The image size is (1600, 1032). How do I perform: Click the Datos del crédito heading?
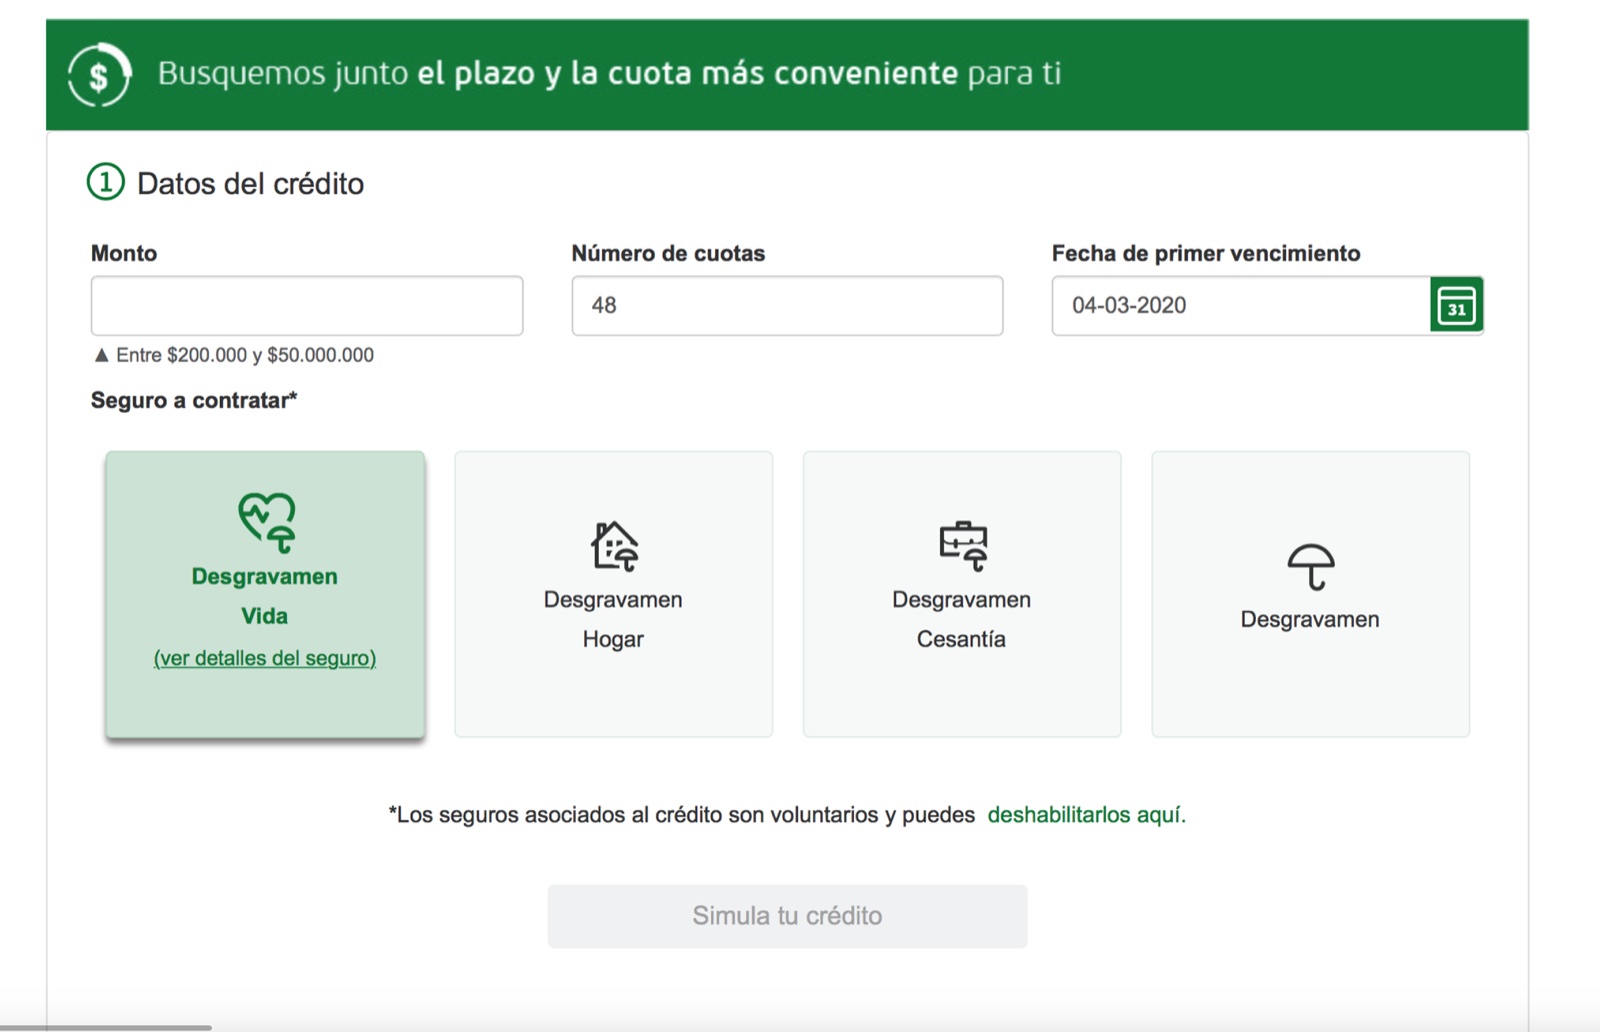(250, 184)
